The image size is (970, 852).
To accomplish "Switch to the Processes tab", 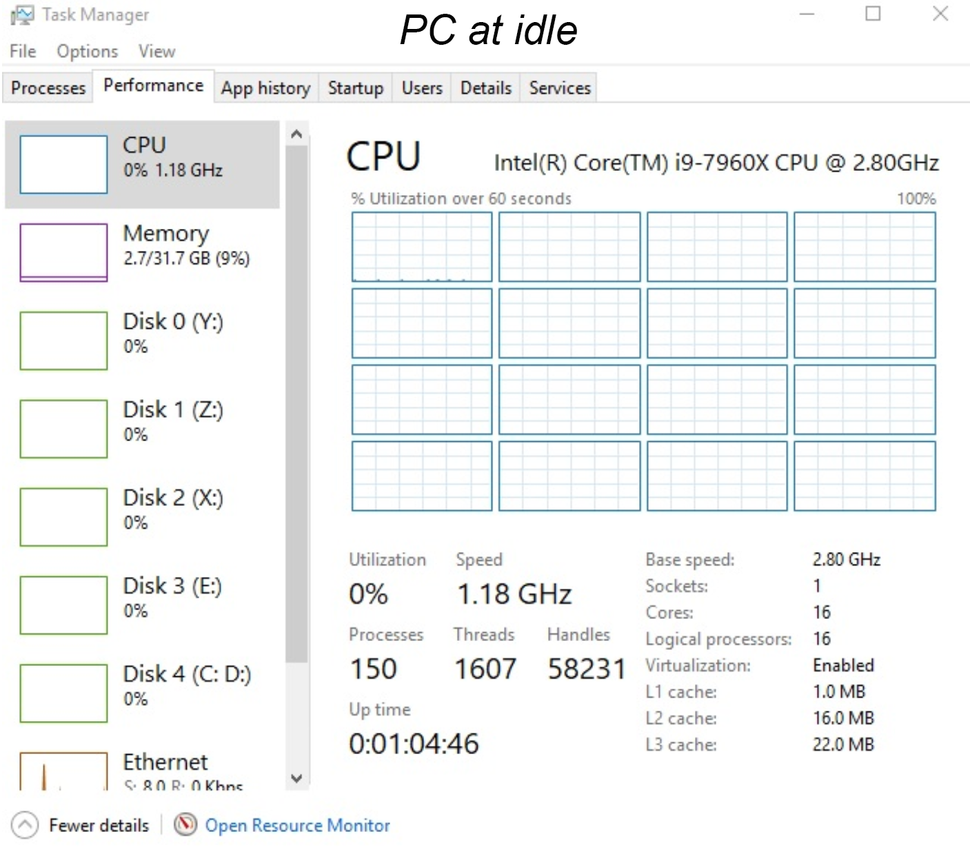I will click(47, 88).
